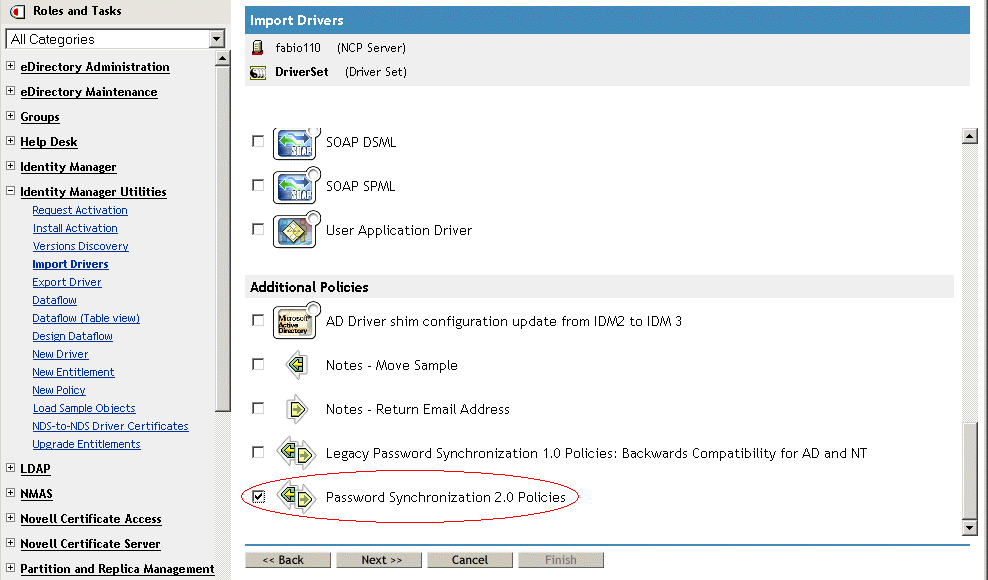The width and height of the screenshot is (988, 580).
Task: Click the User Application Driver icon
Action: 295,230
